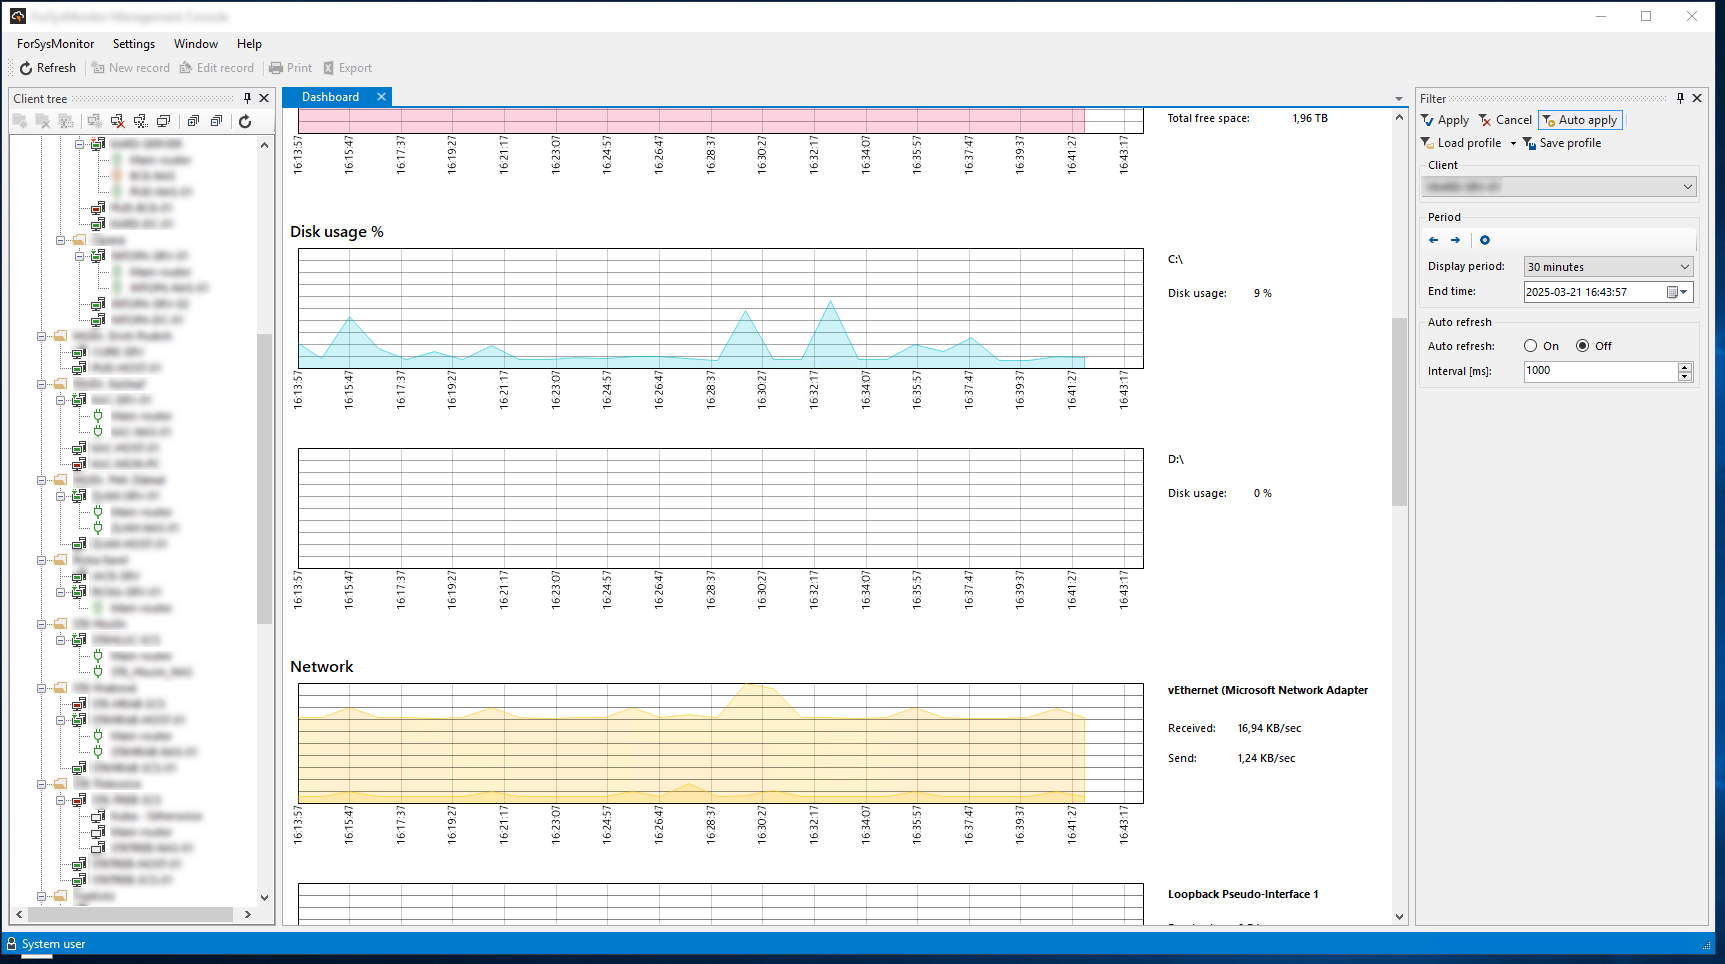1725x964 pixels.
Task: Pin the Client tree panel
Action: pyautogui.click(x=247, y=98)
